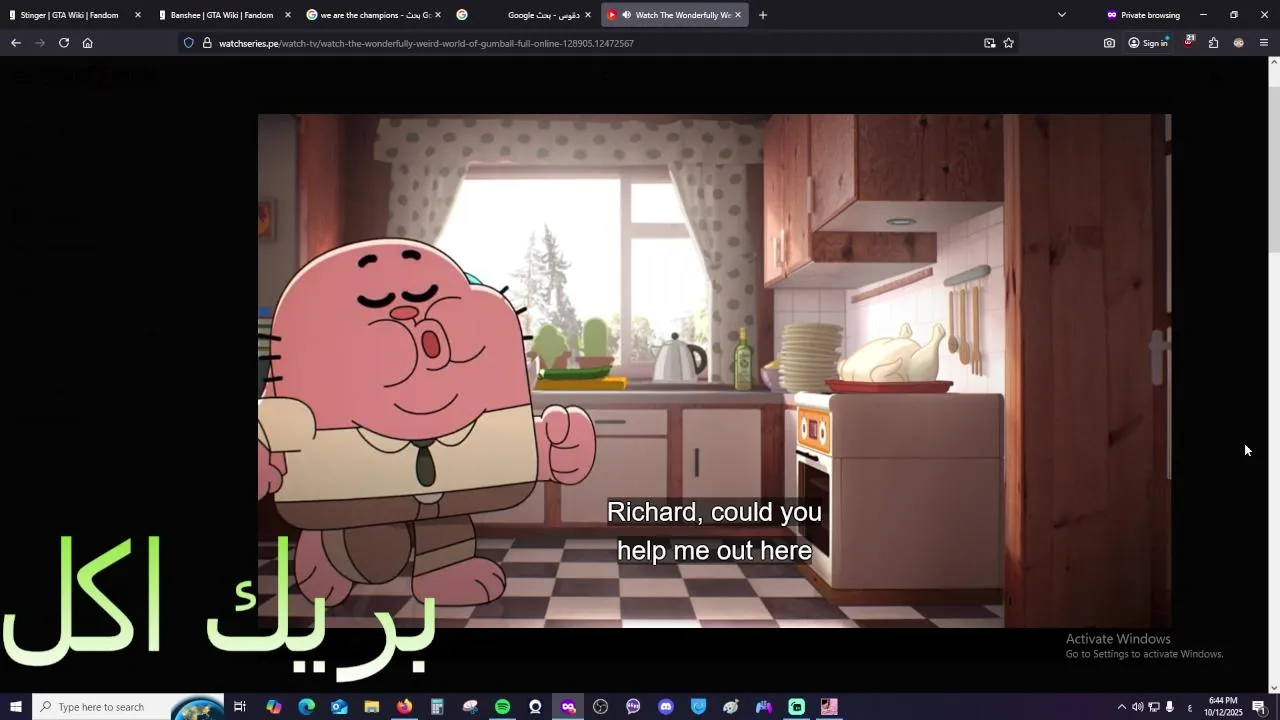
Task: Open Spotify from taskbar
Action: (503, 707)
